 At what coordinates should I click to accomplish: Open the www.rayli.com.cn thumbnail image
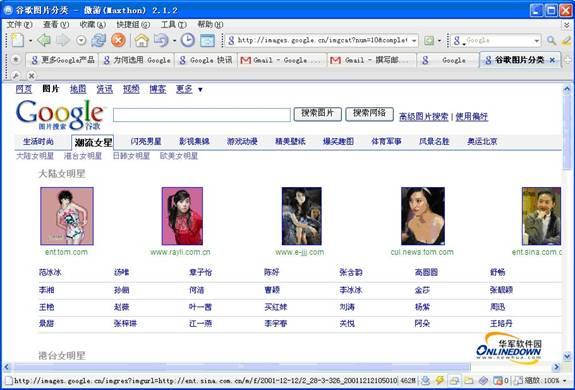182,216
